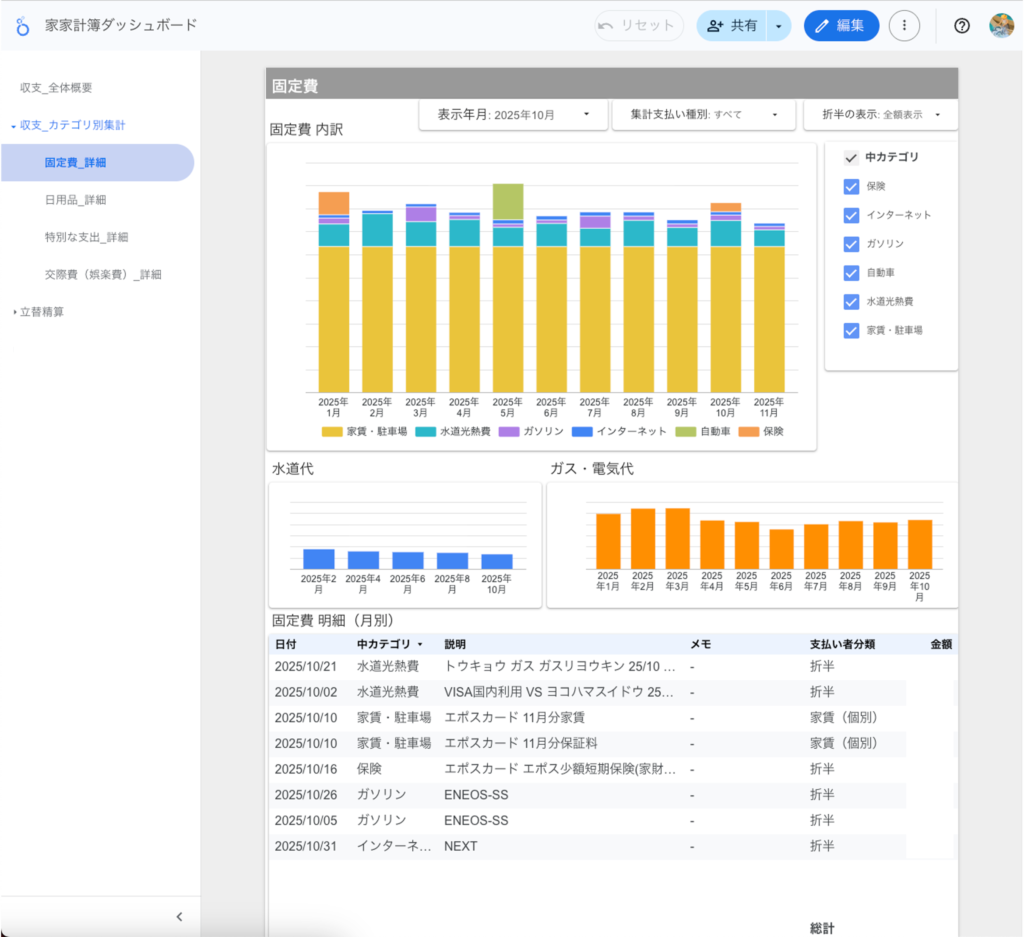Collapse the sidebar with the chevron arrow
The width and height of the screenshot is (1024, 937).
[179, 916]
